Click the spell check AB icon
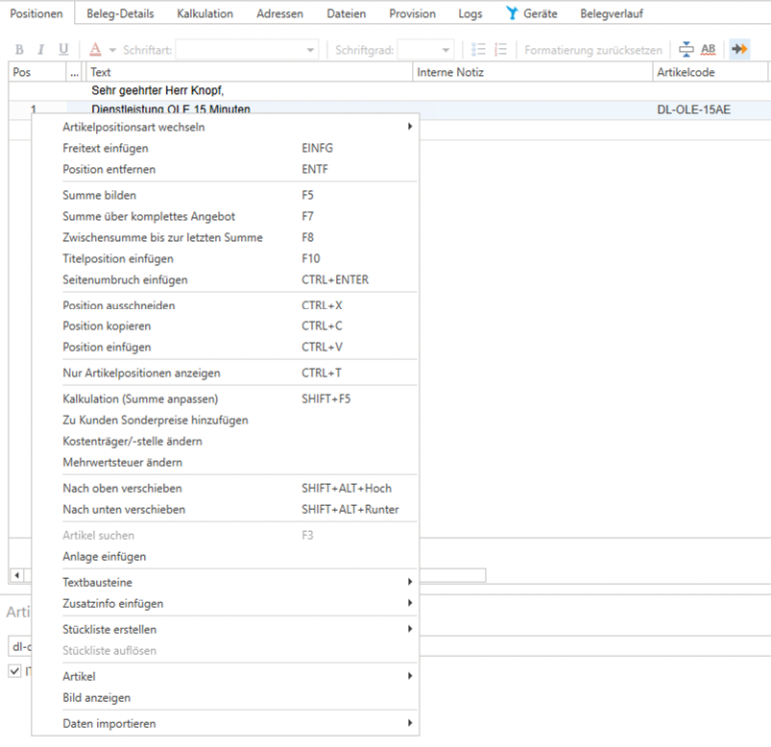Viewport: 771px width, 747px height. [x=708, y=49]
